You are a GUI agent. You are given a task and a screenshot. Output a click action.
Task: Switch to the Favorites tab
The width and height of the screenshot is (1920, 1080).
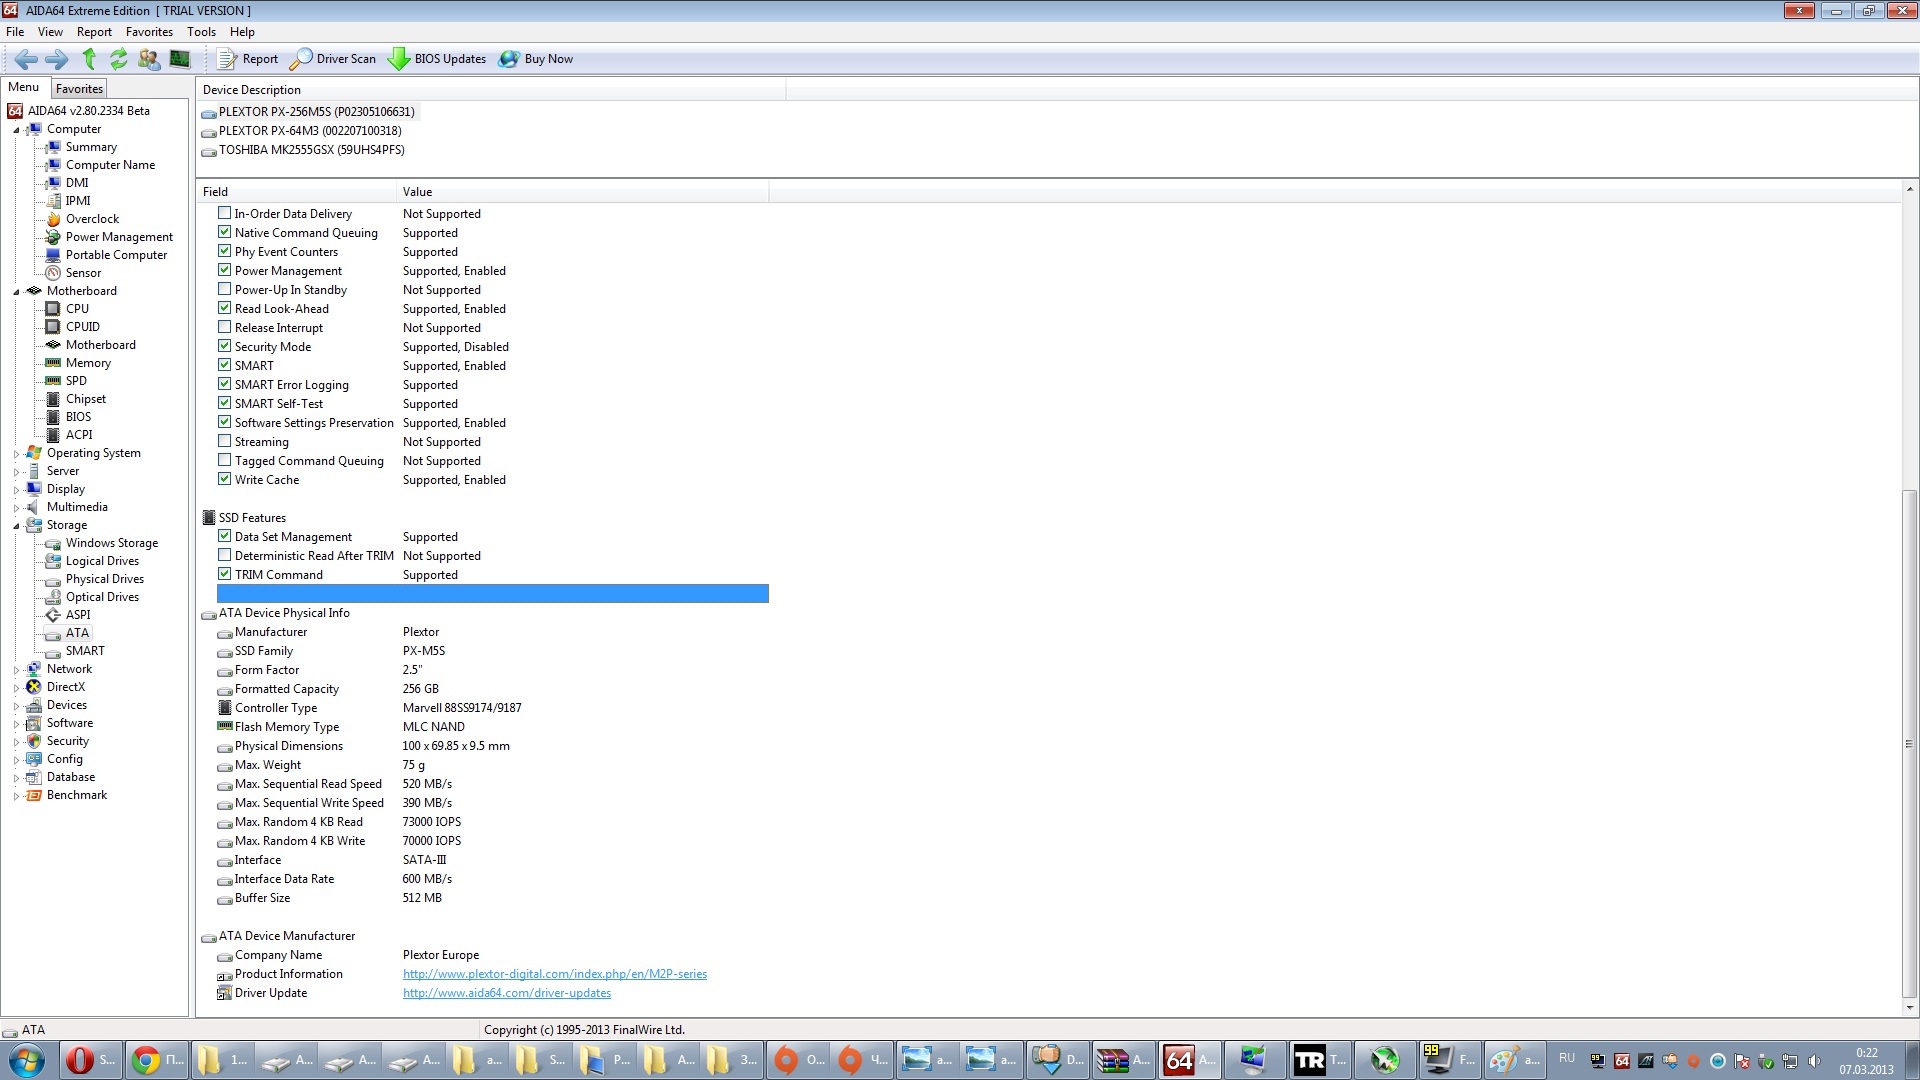point(79,89)
